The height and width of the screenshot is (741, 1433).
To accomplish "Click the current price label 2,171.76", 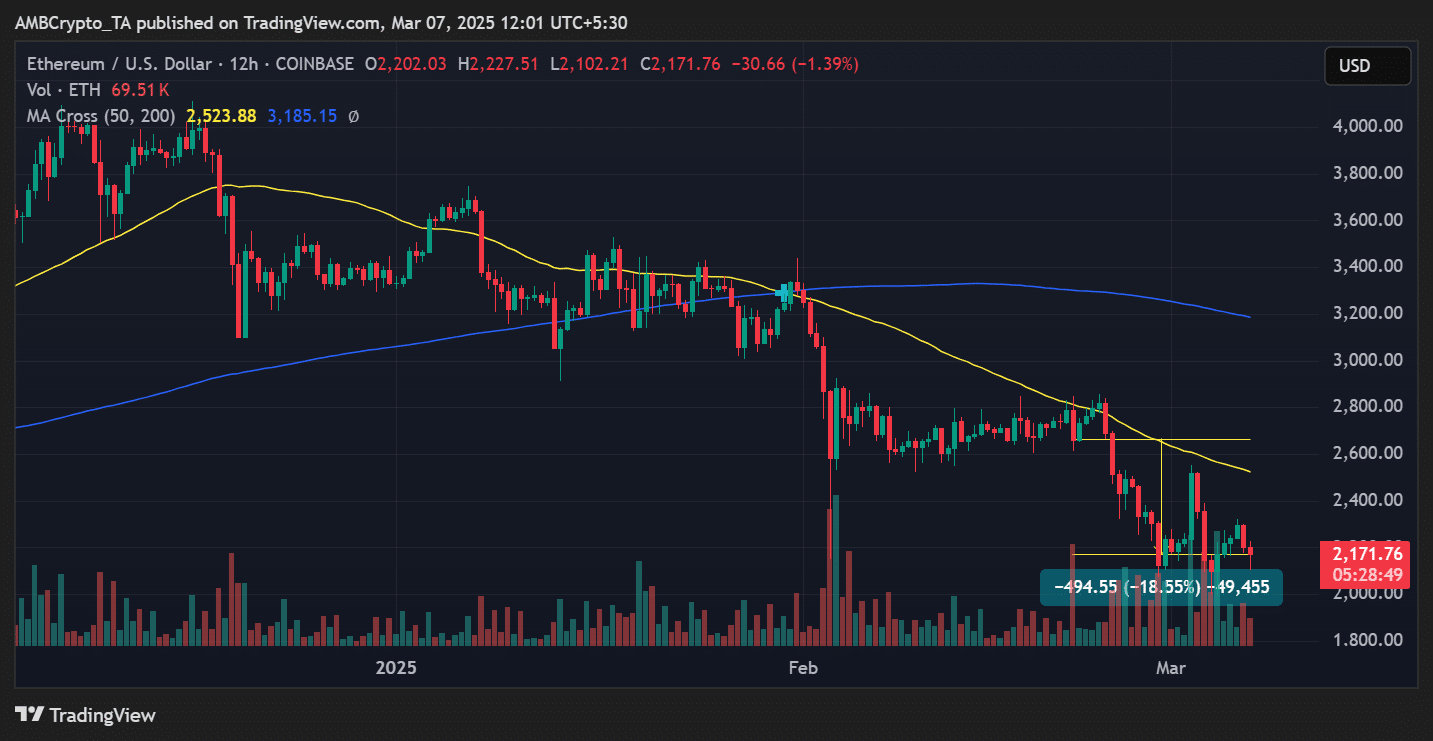I will click(1367, 554).
